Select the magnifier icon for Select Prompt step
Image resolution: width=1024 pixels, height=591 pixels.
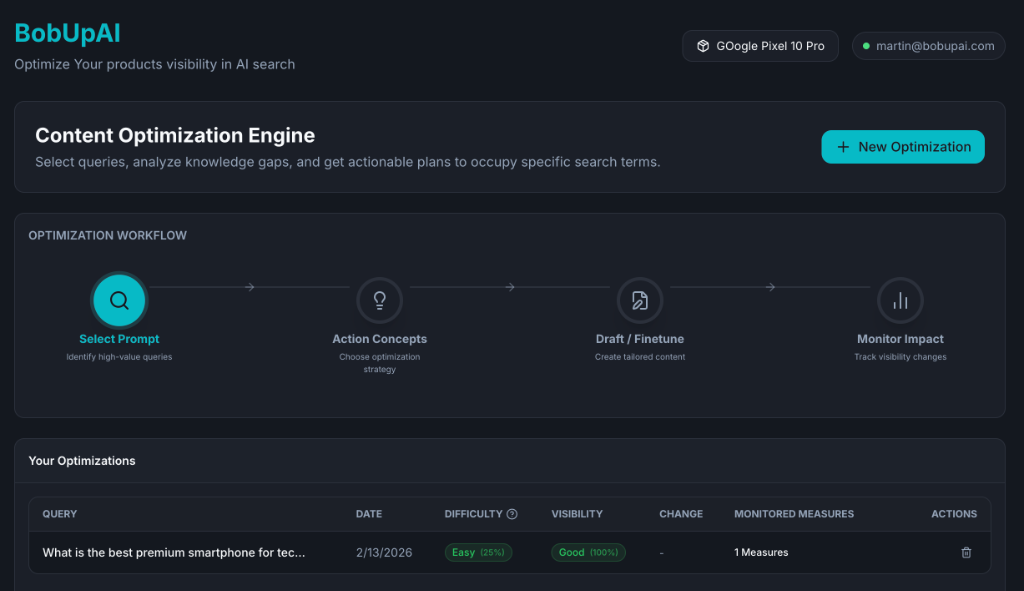pos(119,299)
